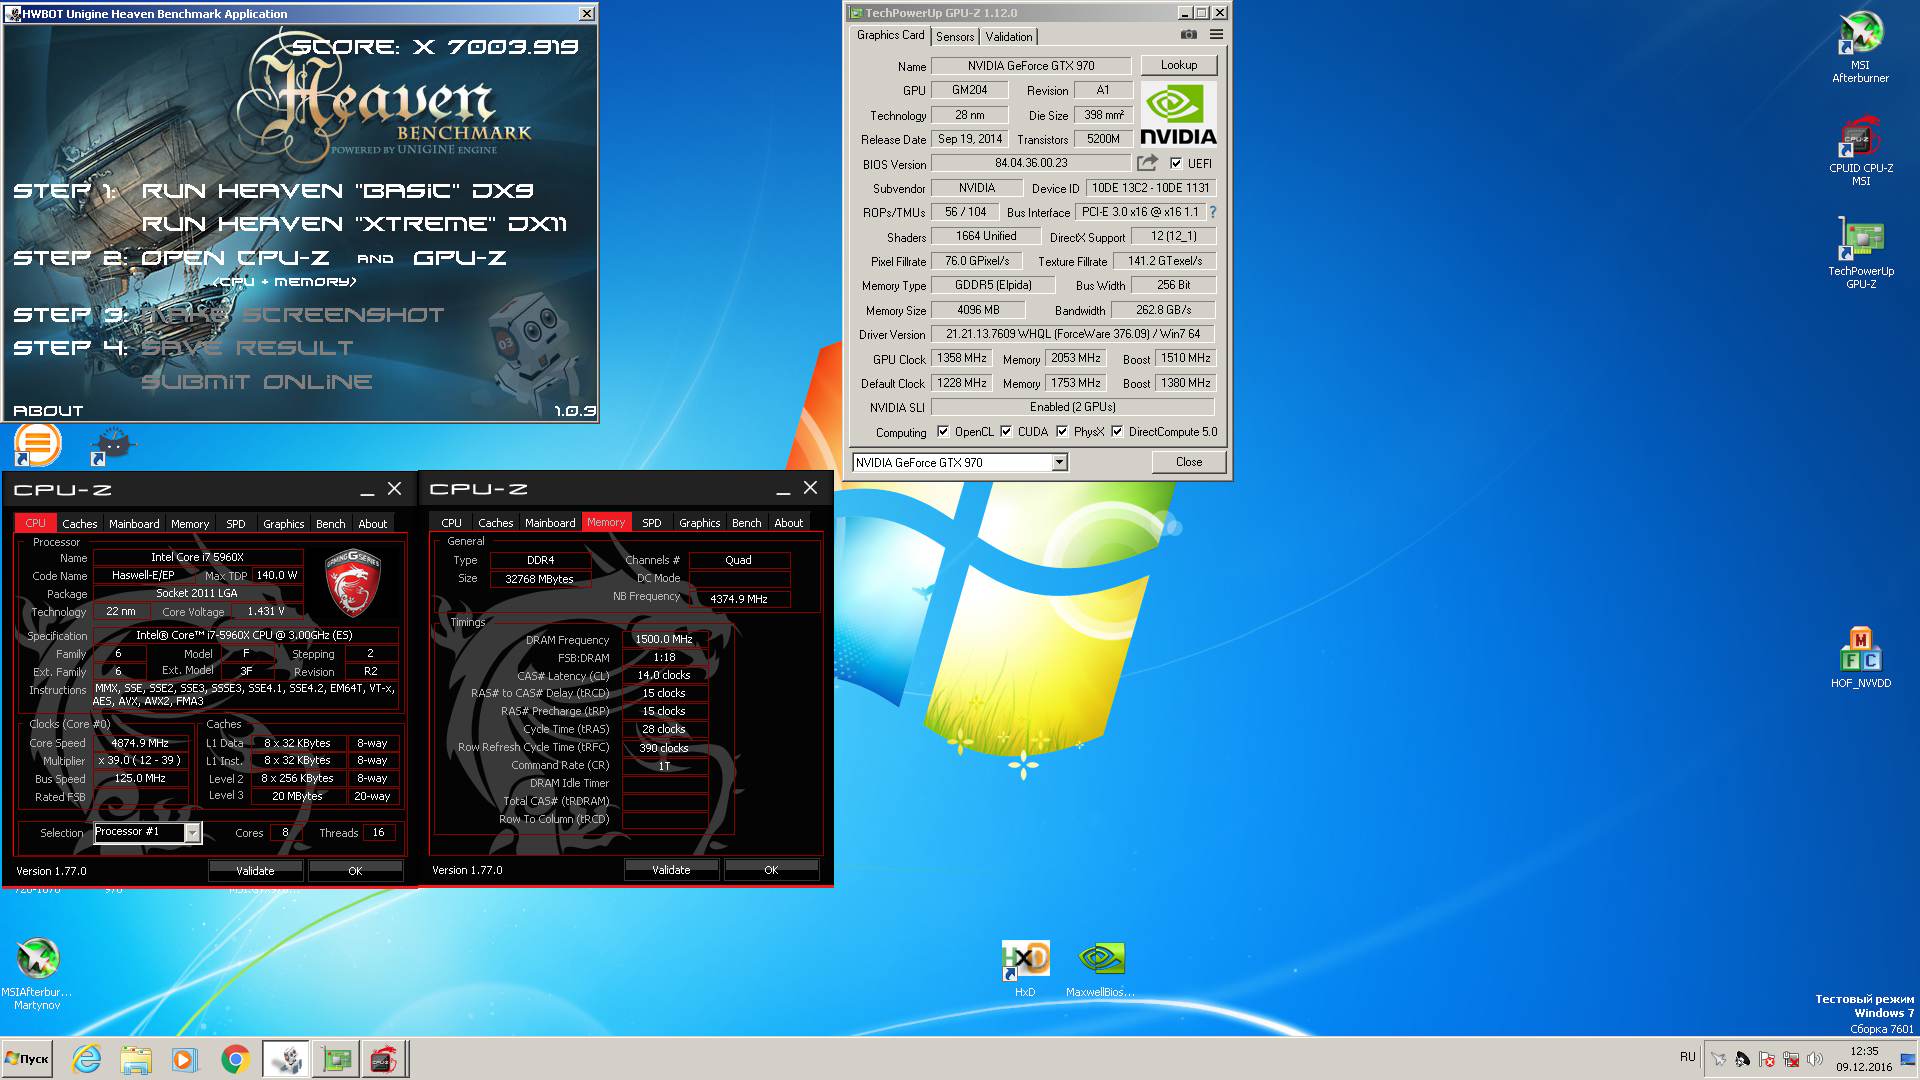Open GPU-Z hamburger menu icon

[x=1216, y=35]
